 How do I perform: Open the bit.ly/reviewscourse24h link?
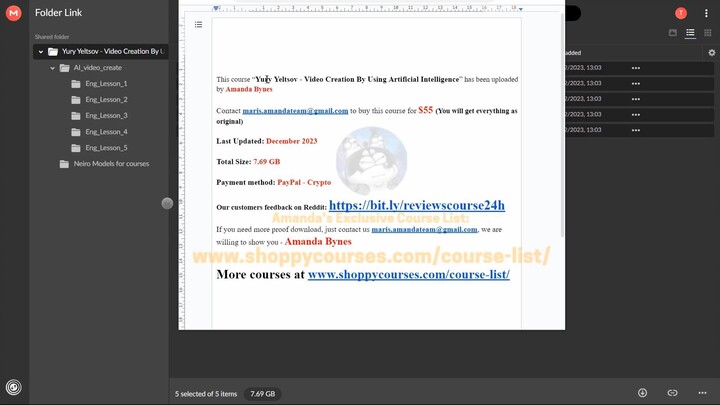click(x=417, y=205)
